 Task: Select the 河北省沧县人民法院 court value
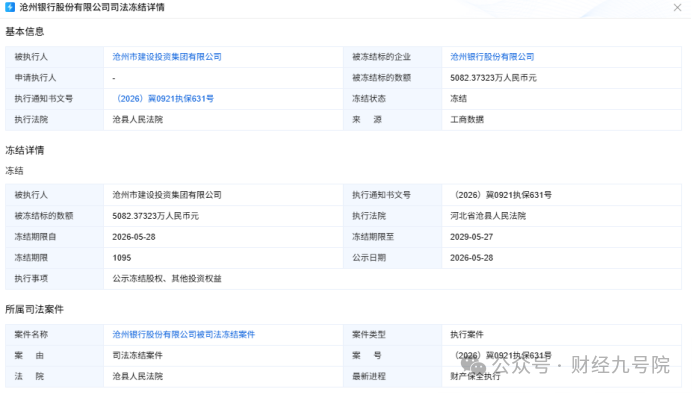click(x=488, y=216)
